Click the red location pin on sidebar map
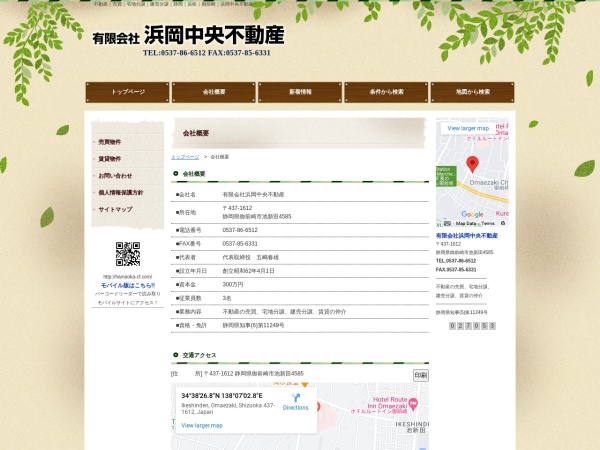600x450 pixels. 473,164
